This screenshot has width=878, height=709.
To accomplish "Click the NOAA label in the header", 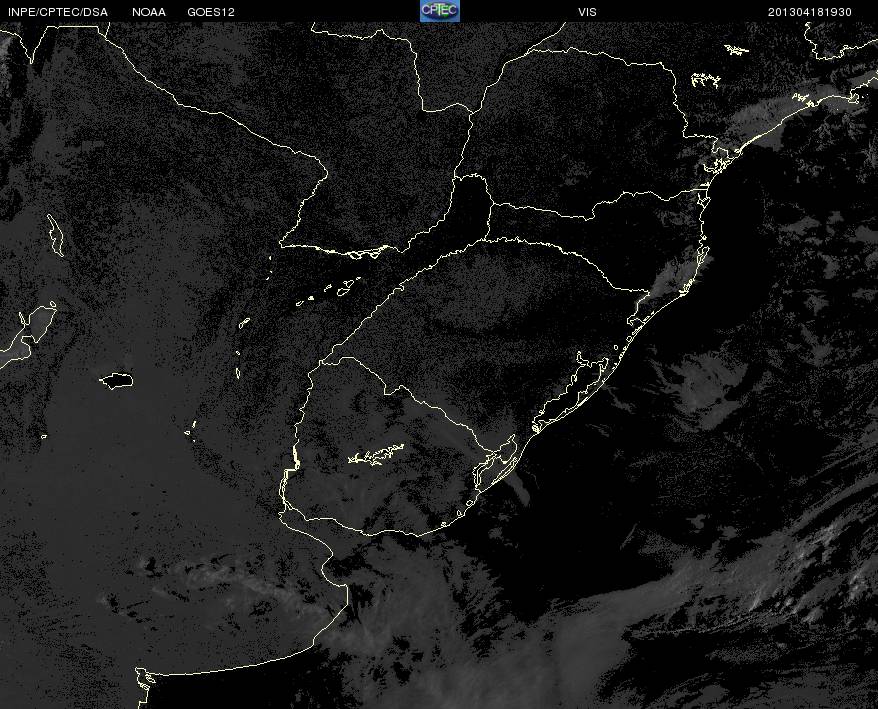I will click(149, 12).
